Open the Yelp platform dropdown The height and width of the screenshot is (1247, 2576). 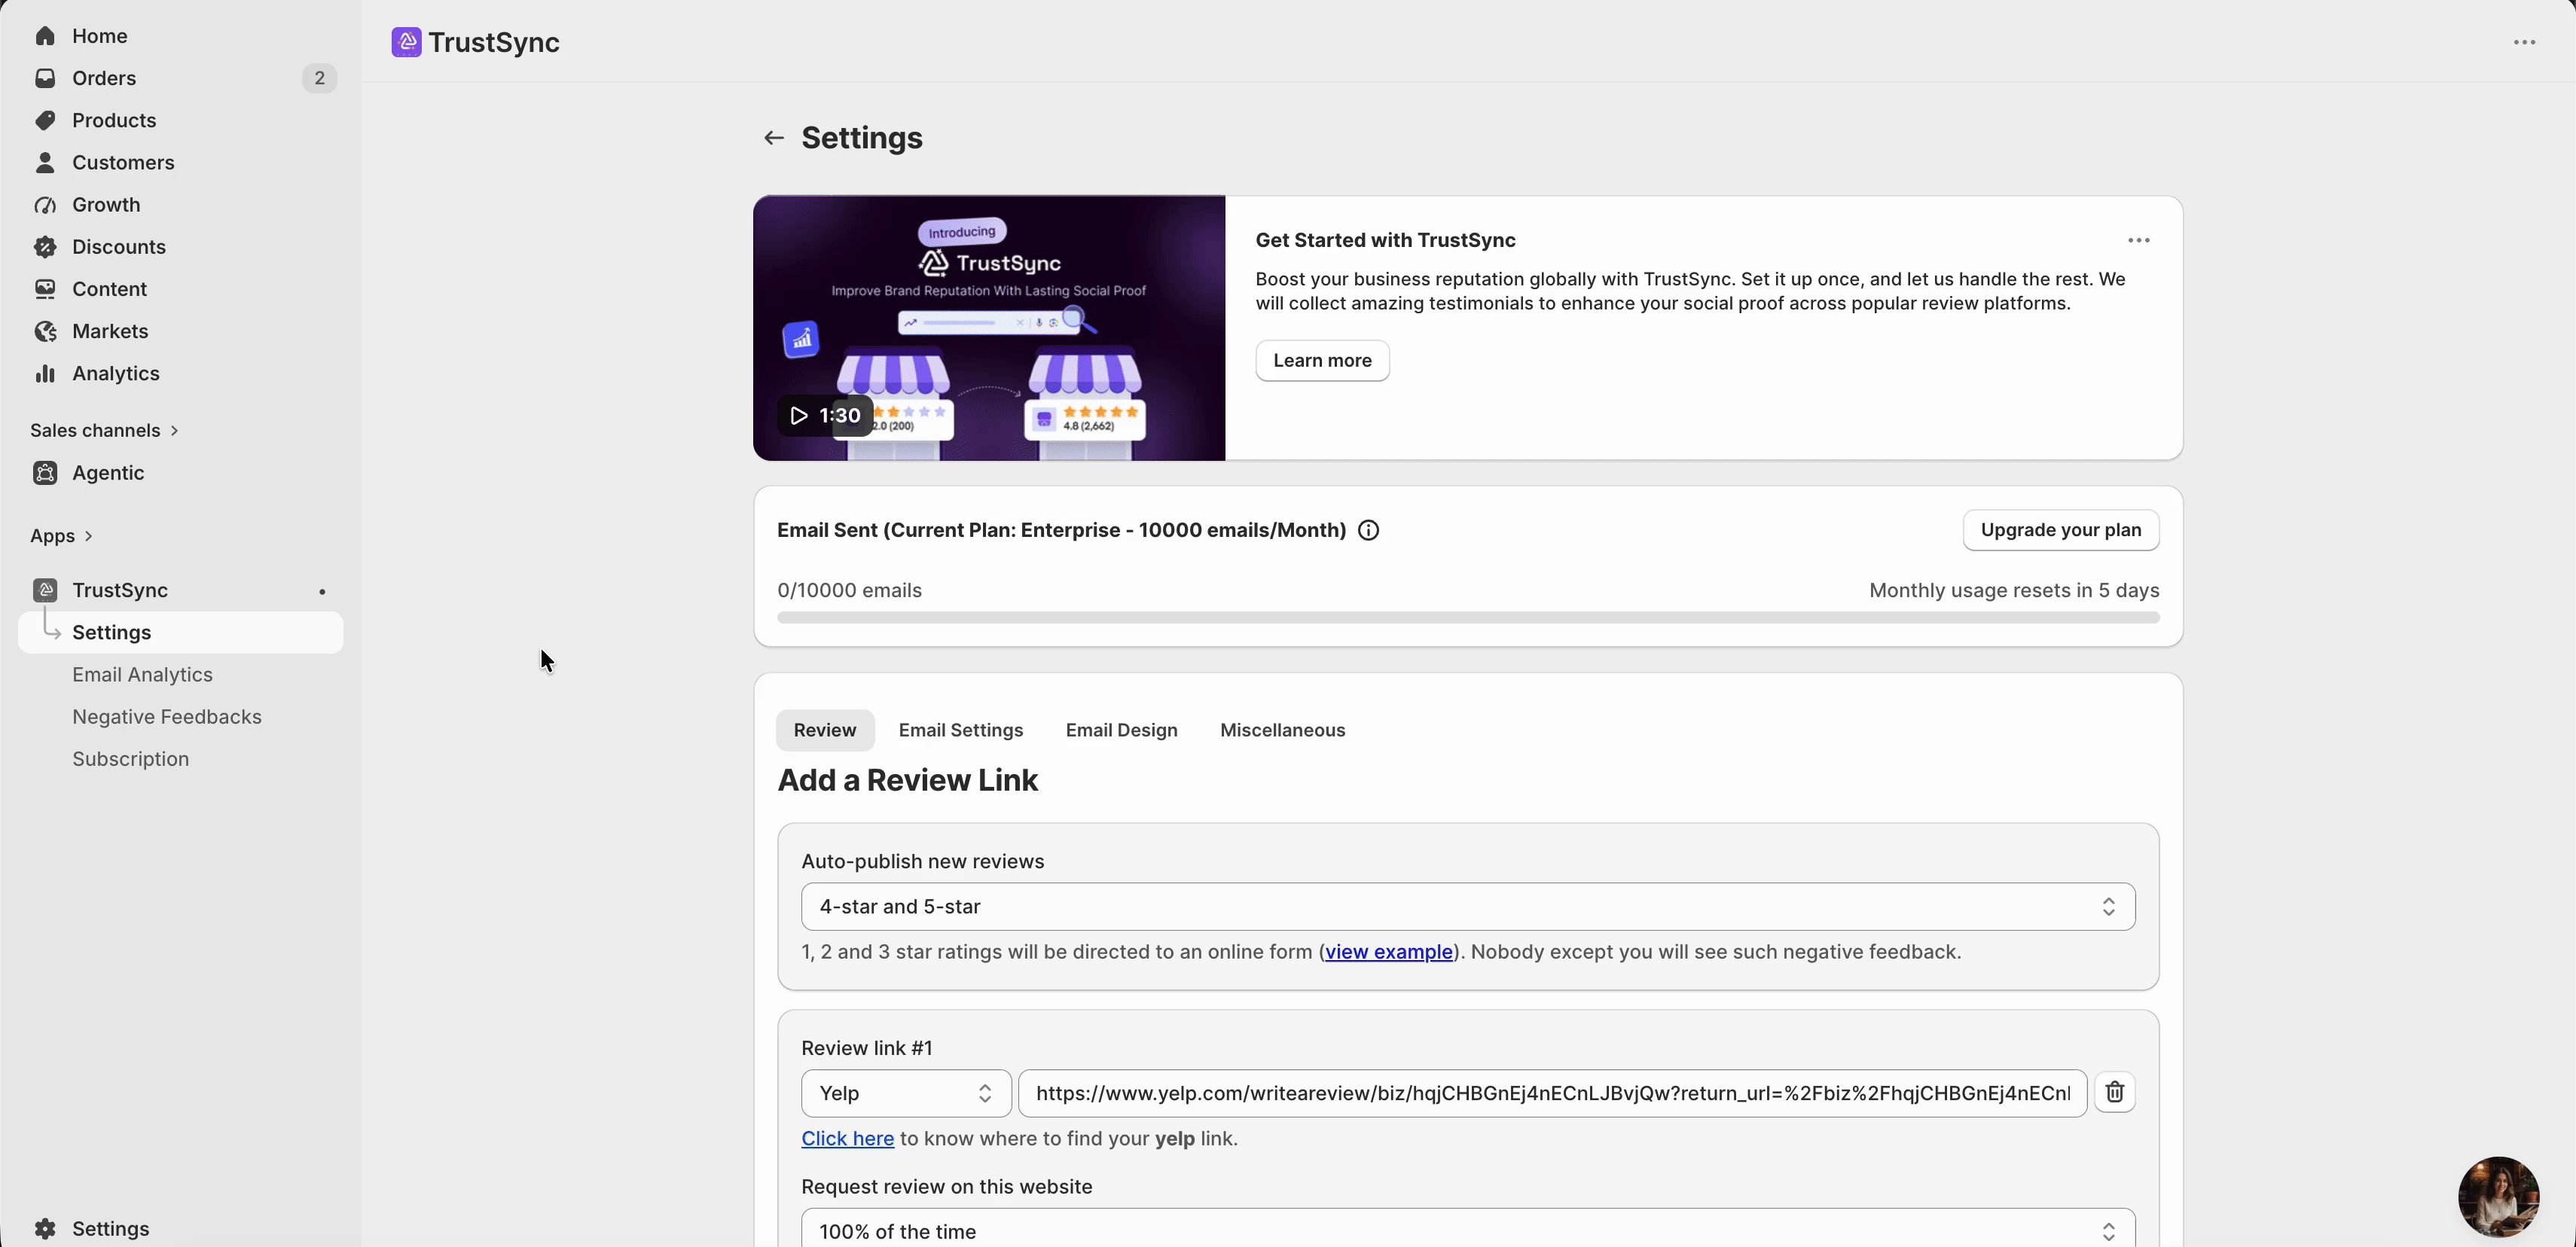pyautogui.click(x=906, y=1093)
